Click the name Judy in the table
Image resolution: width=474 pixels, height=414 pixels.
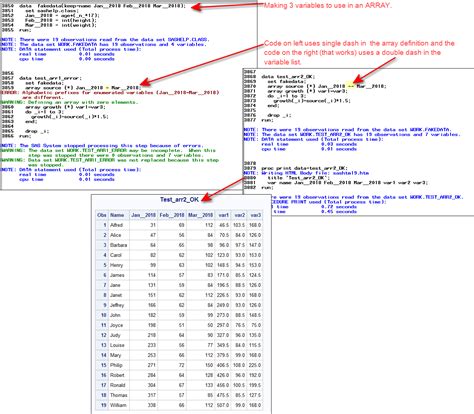[x=115, y=335]
